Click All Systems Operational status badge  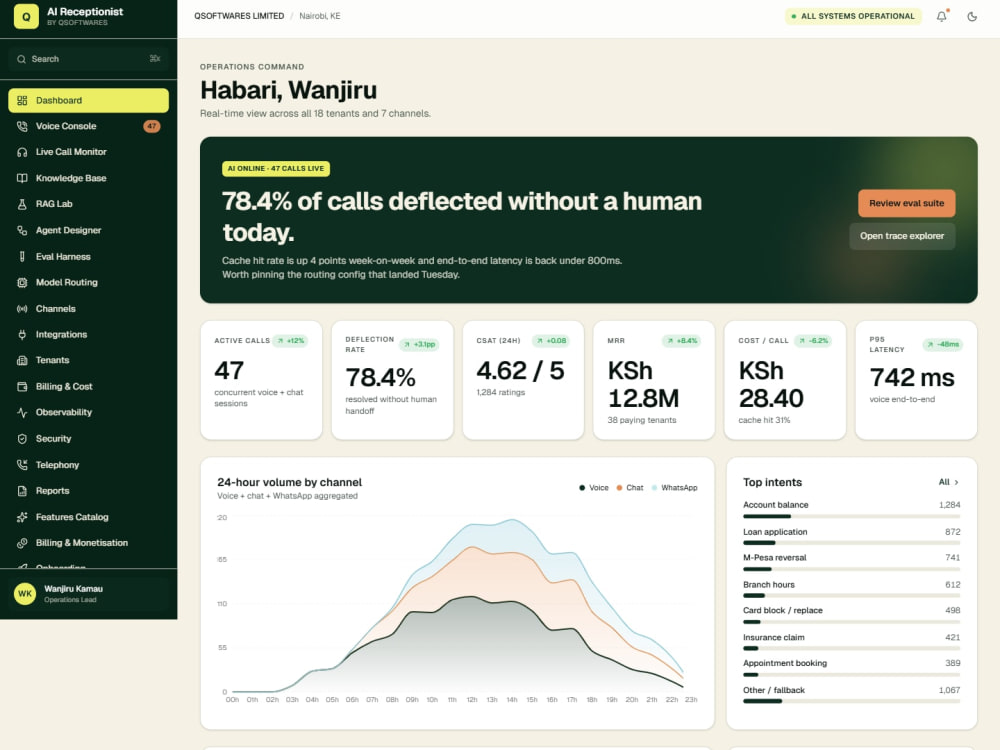tap(853, 17)
